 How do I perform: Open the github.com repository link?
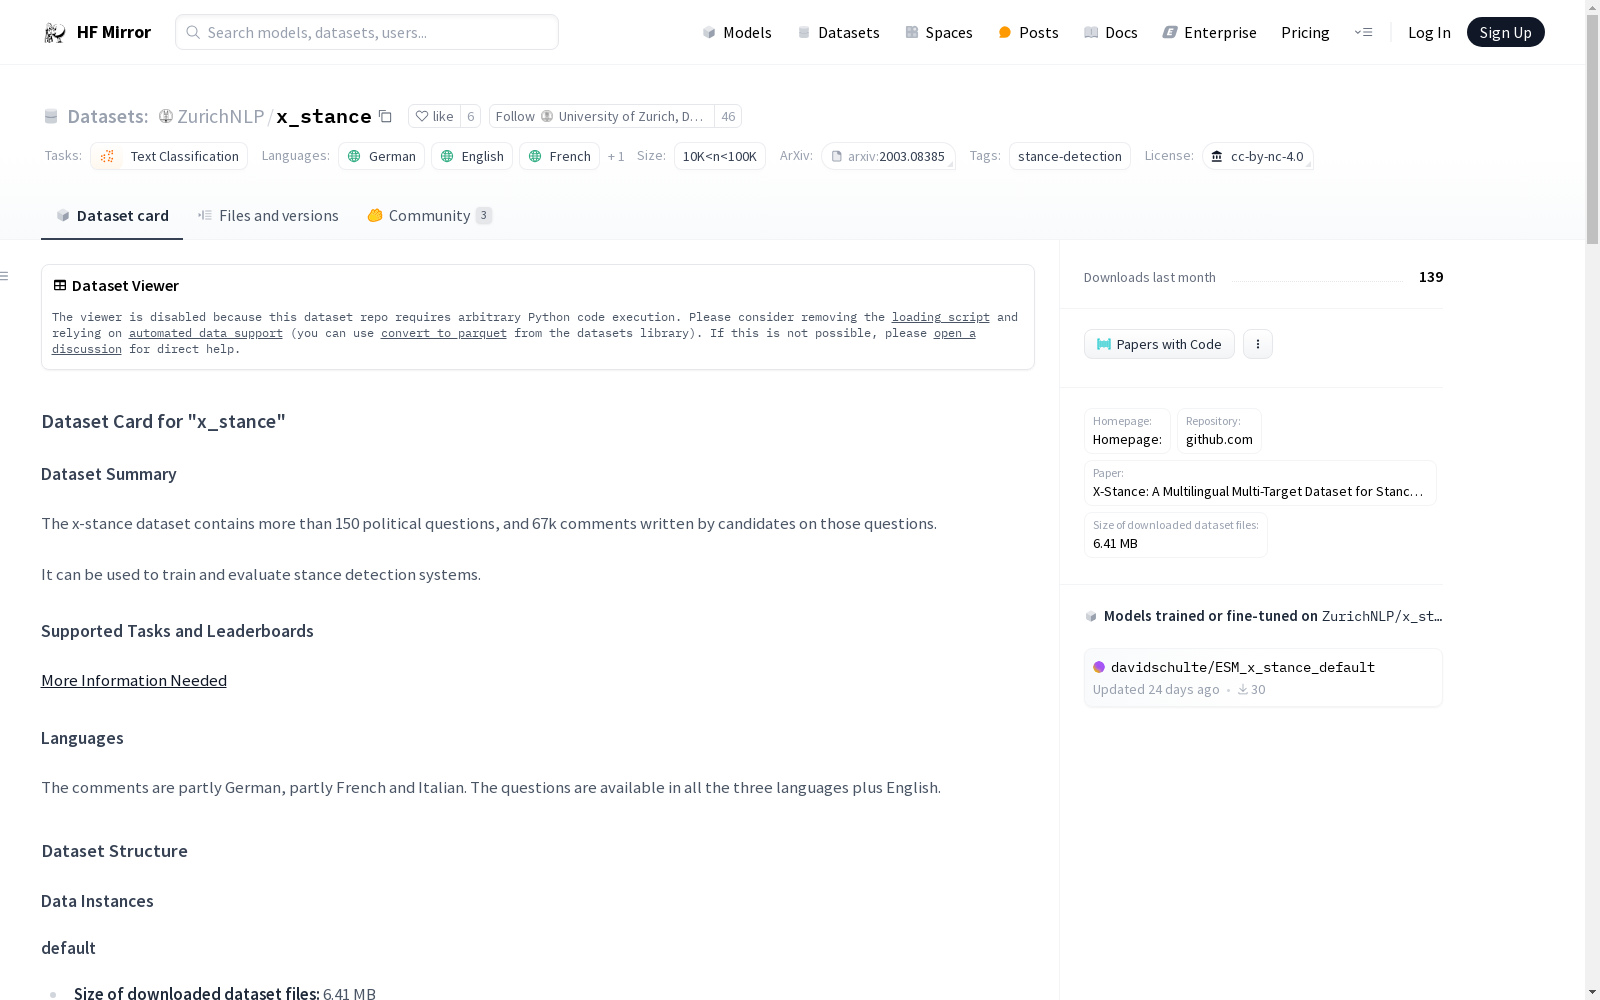[x=1219, y=431]
